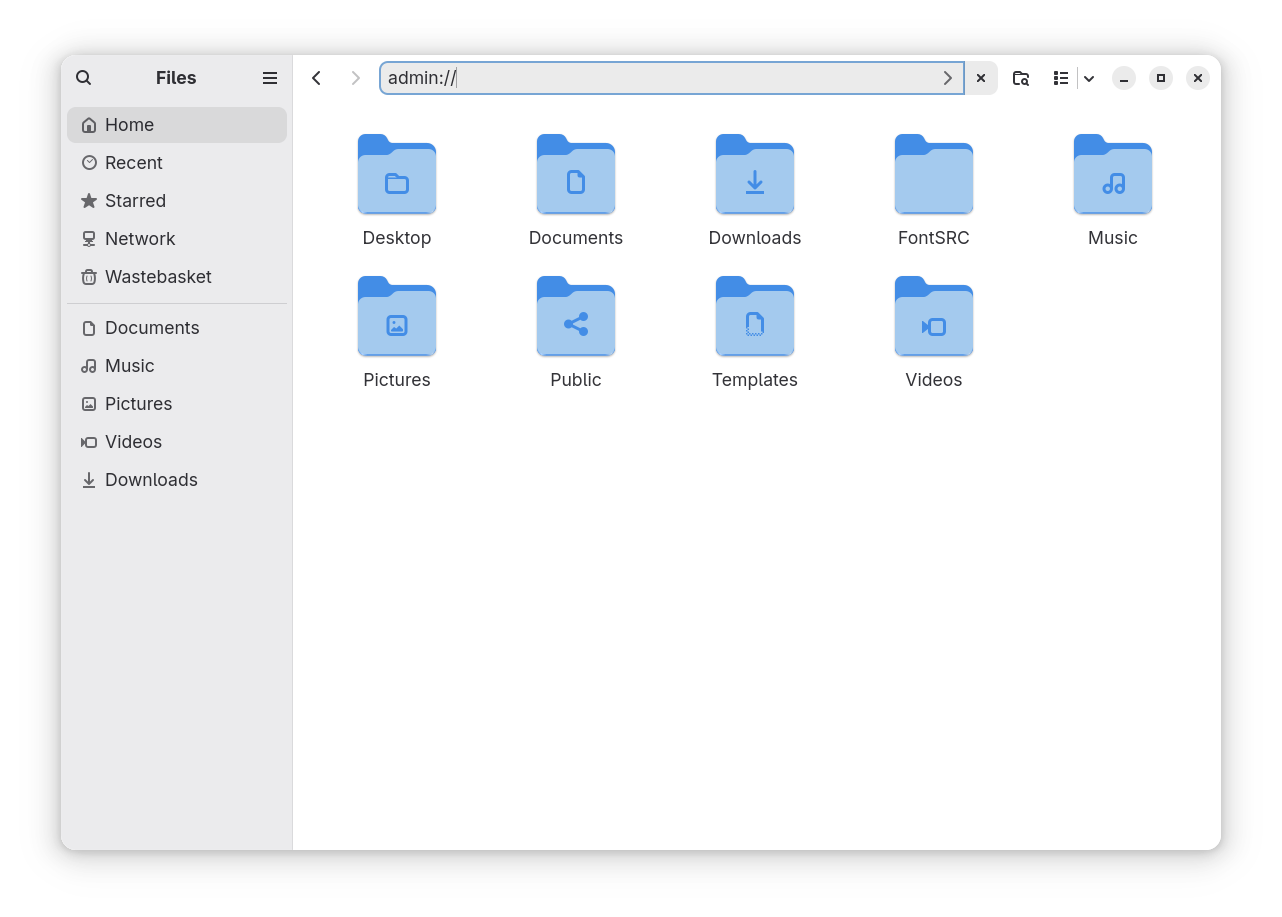Open the Wastebasket sidebar entry

point(158,277)
